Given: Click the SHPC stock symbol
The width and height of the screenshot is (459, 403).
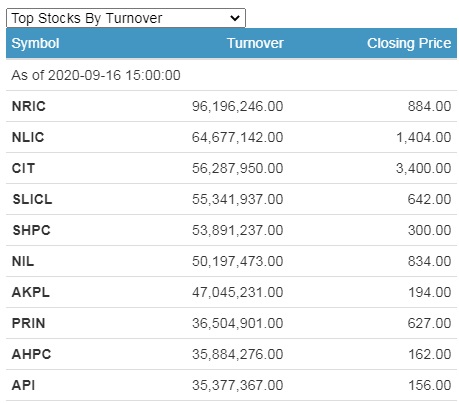Looking at the screenshot, I should tap(31, 230).
